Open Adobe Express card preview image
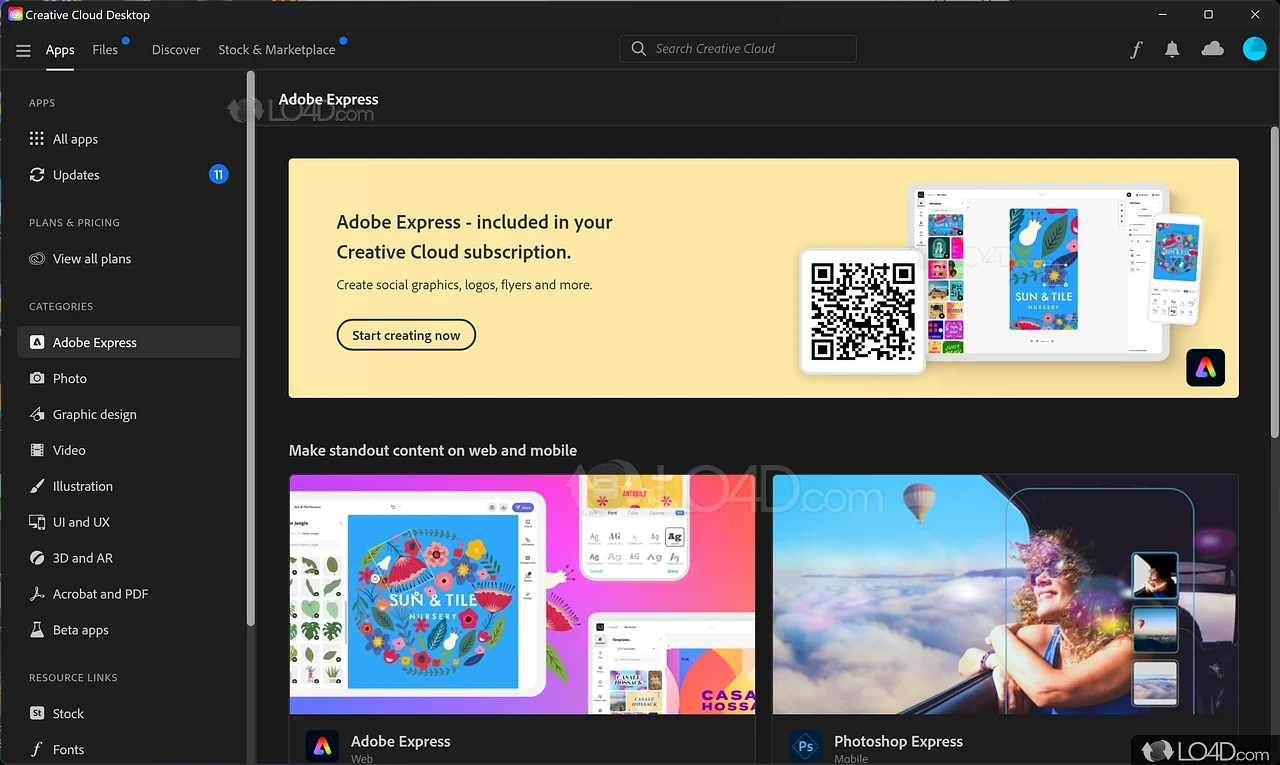Screen dimensions: 1280x765 point(522,594)
